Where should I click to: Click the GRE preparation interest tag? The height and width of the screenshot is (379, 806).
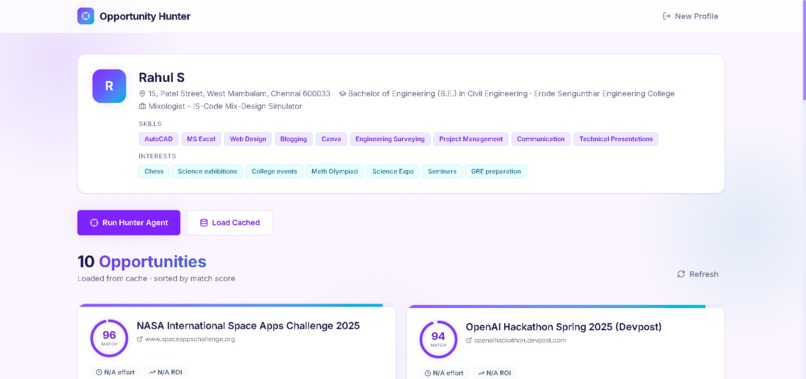coord(496,171)
